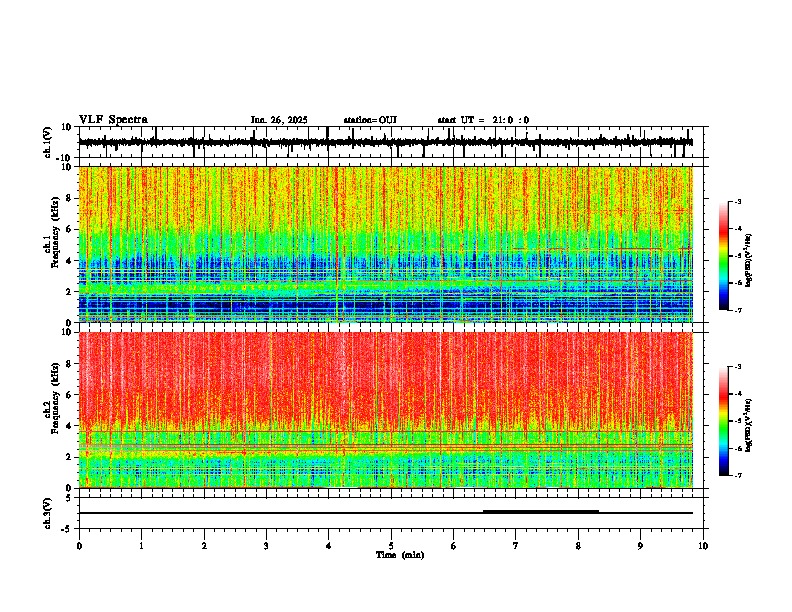Click the '6' tick on the time axis
792x612 pixels.
coord(454,545)
